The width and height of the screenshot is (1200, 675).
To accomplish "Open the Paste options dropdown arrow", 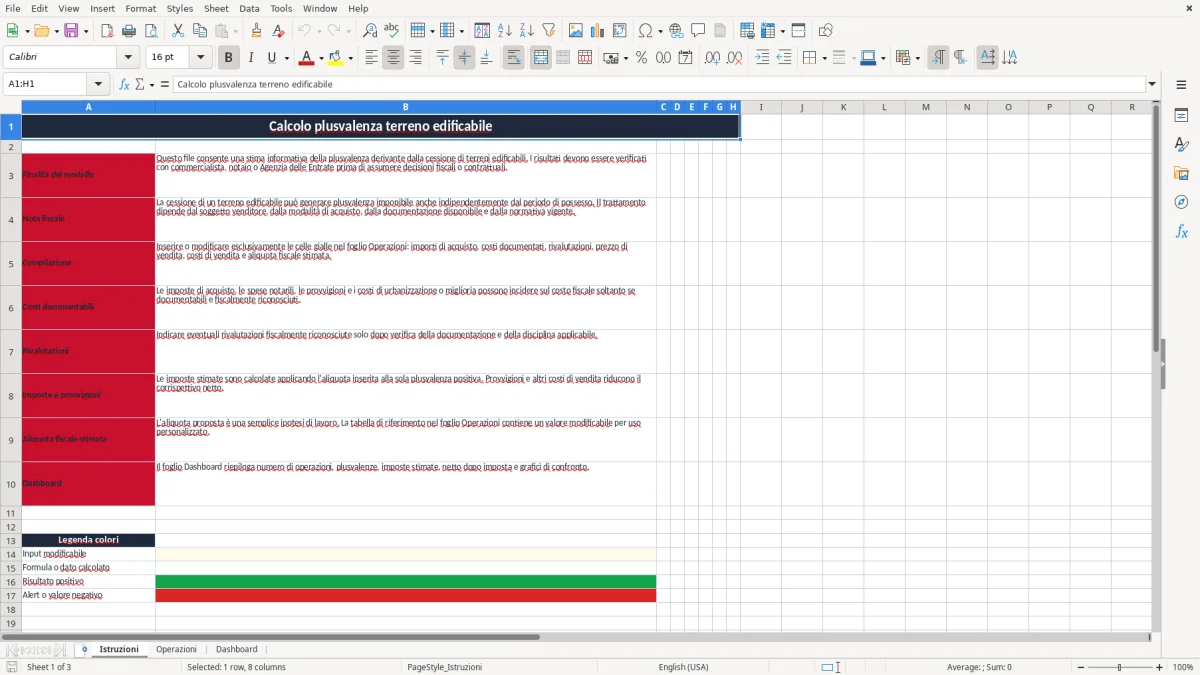I will pyautogui.click(x=235, y=31).
